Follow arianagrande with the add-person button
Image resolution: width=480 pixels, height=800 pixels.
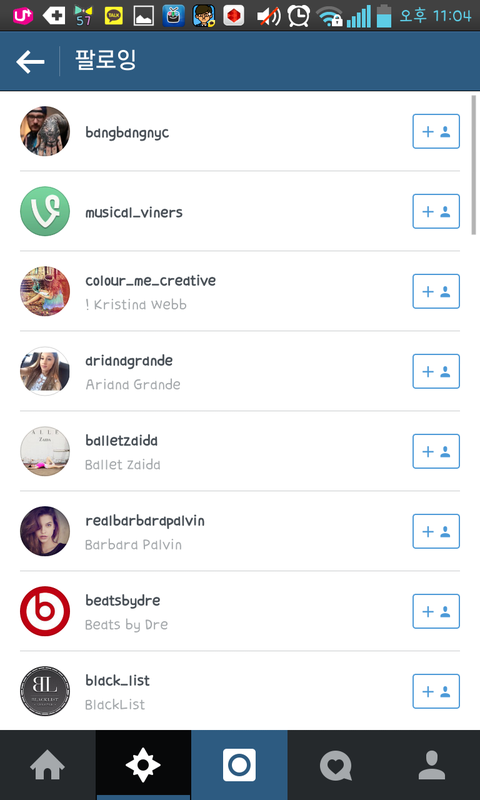pyautogui.click(x=436, y=371)
